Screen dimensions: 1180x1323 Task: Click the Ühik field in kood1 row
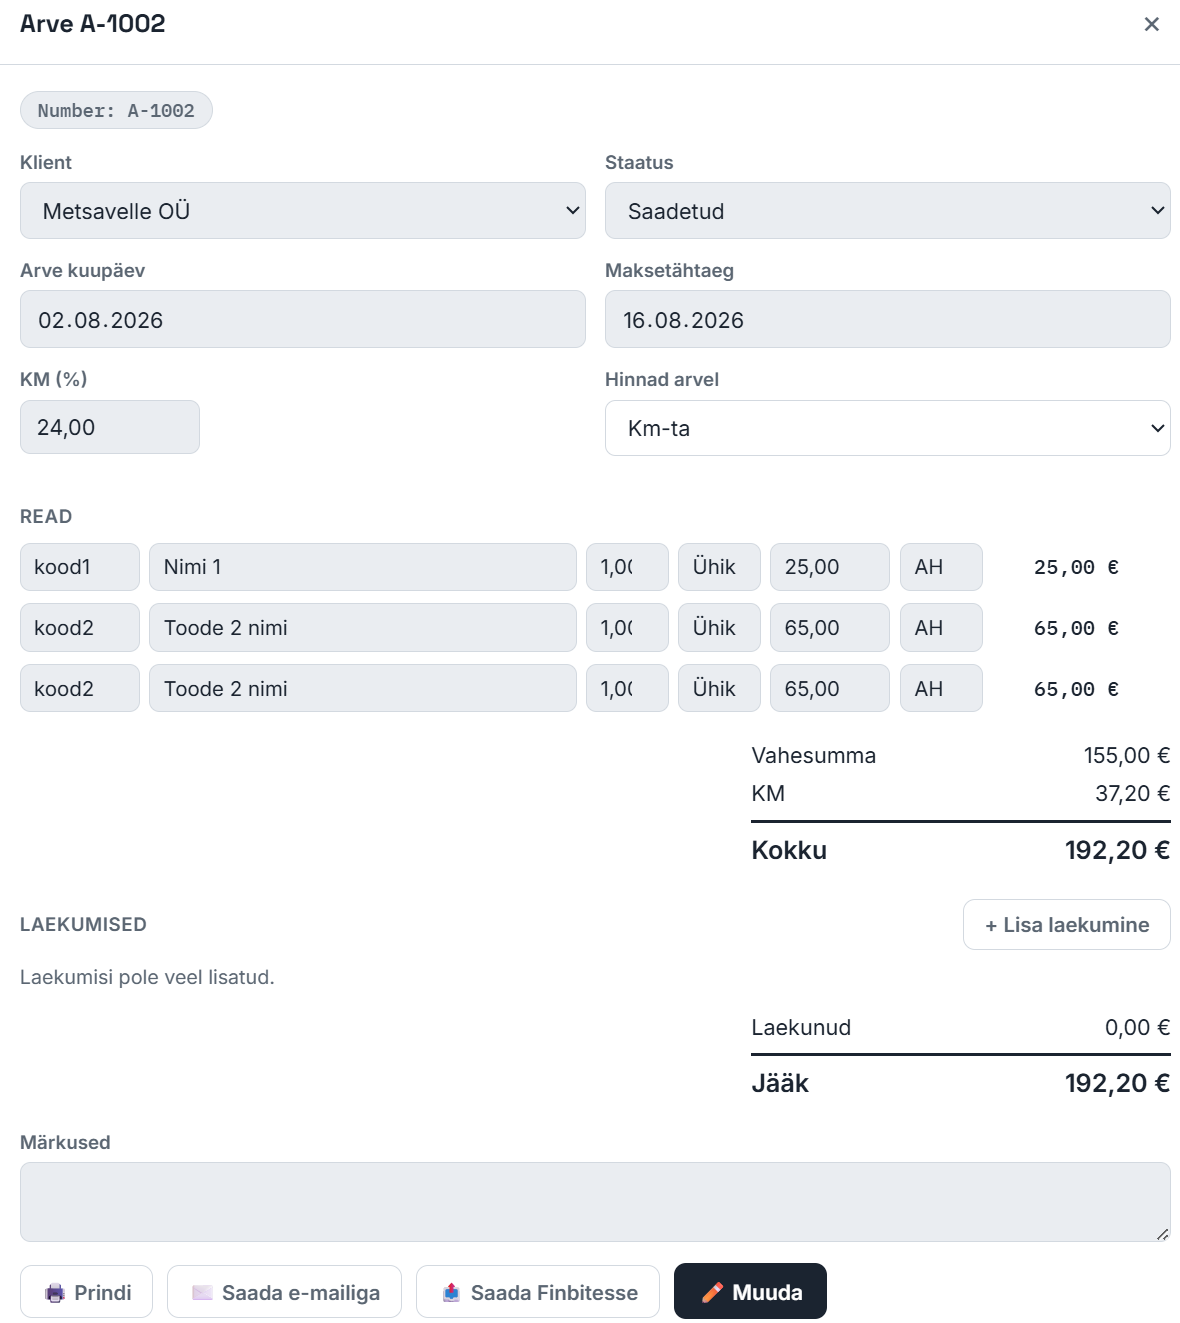click(719, 567)
